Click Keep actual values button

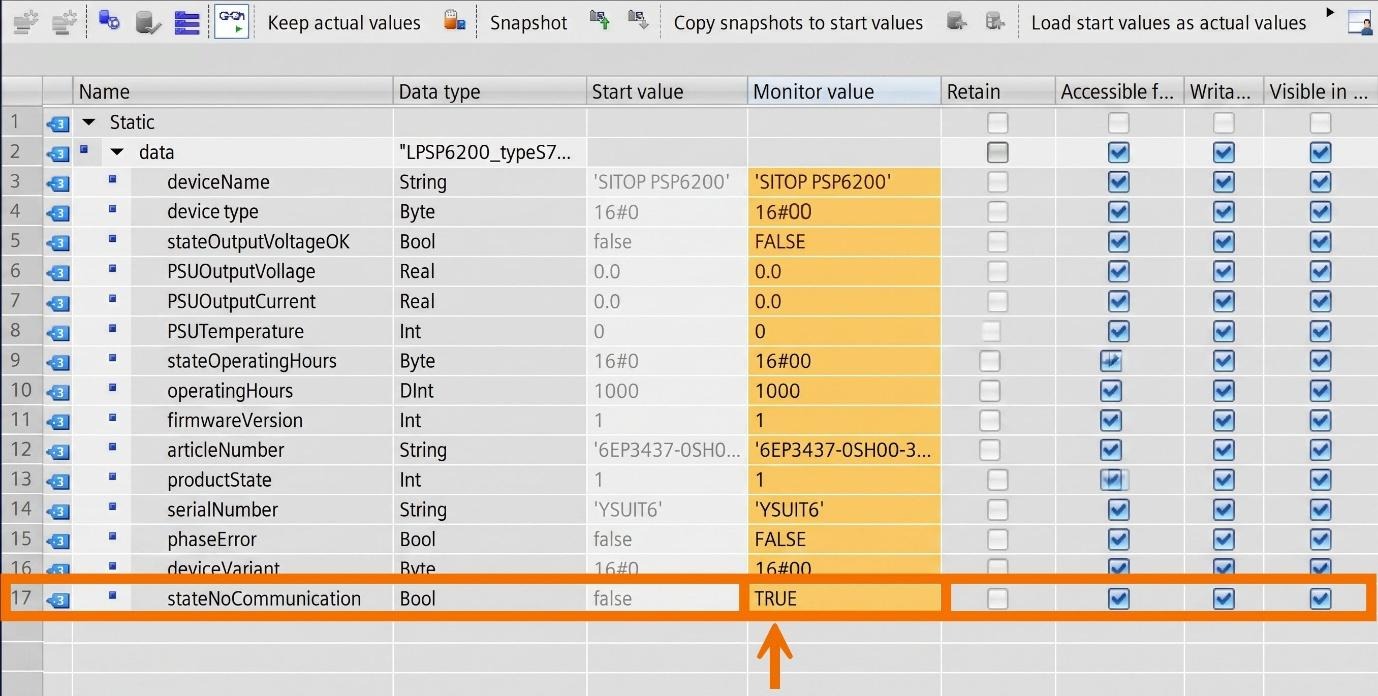(344, 22)
